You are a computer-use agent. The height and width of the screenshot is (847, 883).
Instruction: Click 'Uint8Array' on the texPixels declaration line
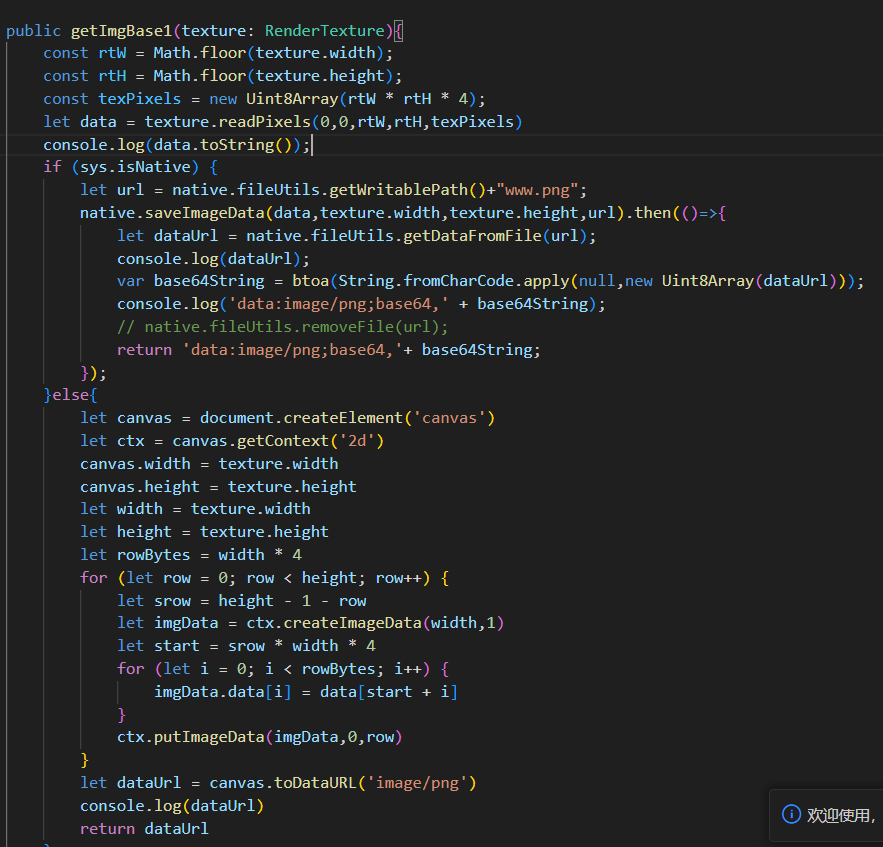point(292,99)
